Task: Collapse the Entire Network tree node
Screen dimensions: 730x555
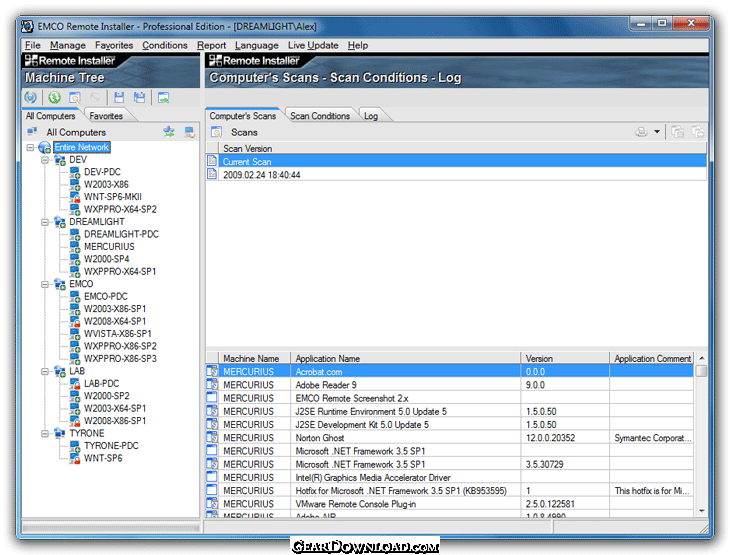Action: [x=30, y=148]
